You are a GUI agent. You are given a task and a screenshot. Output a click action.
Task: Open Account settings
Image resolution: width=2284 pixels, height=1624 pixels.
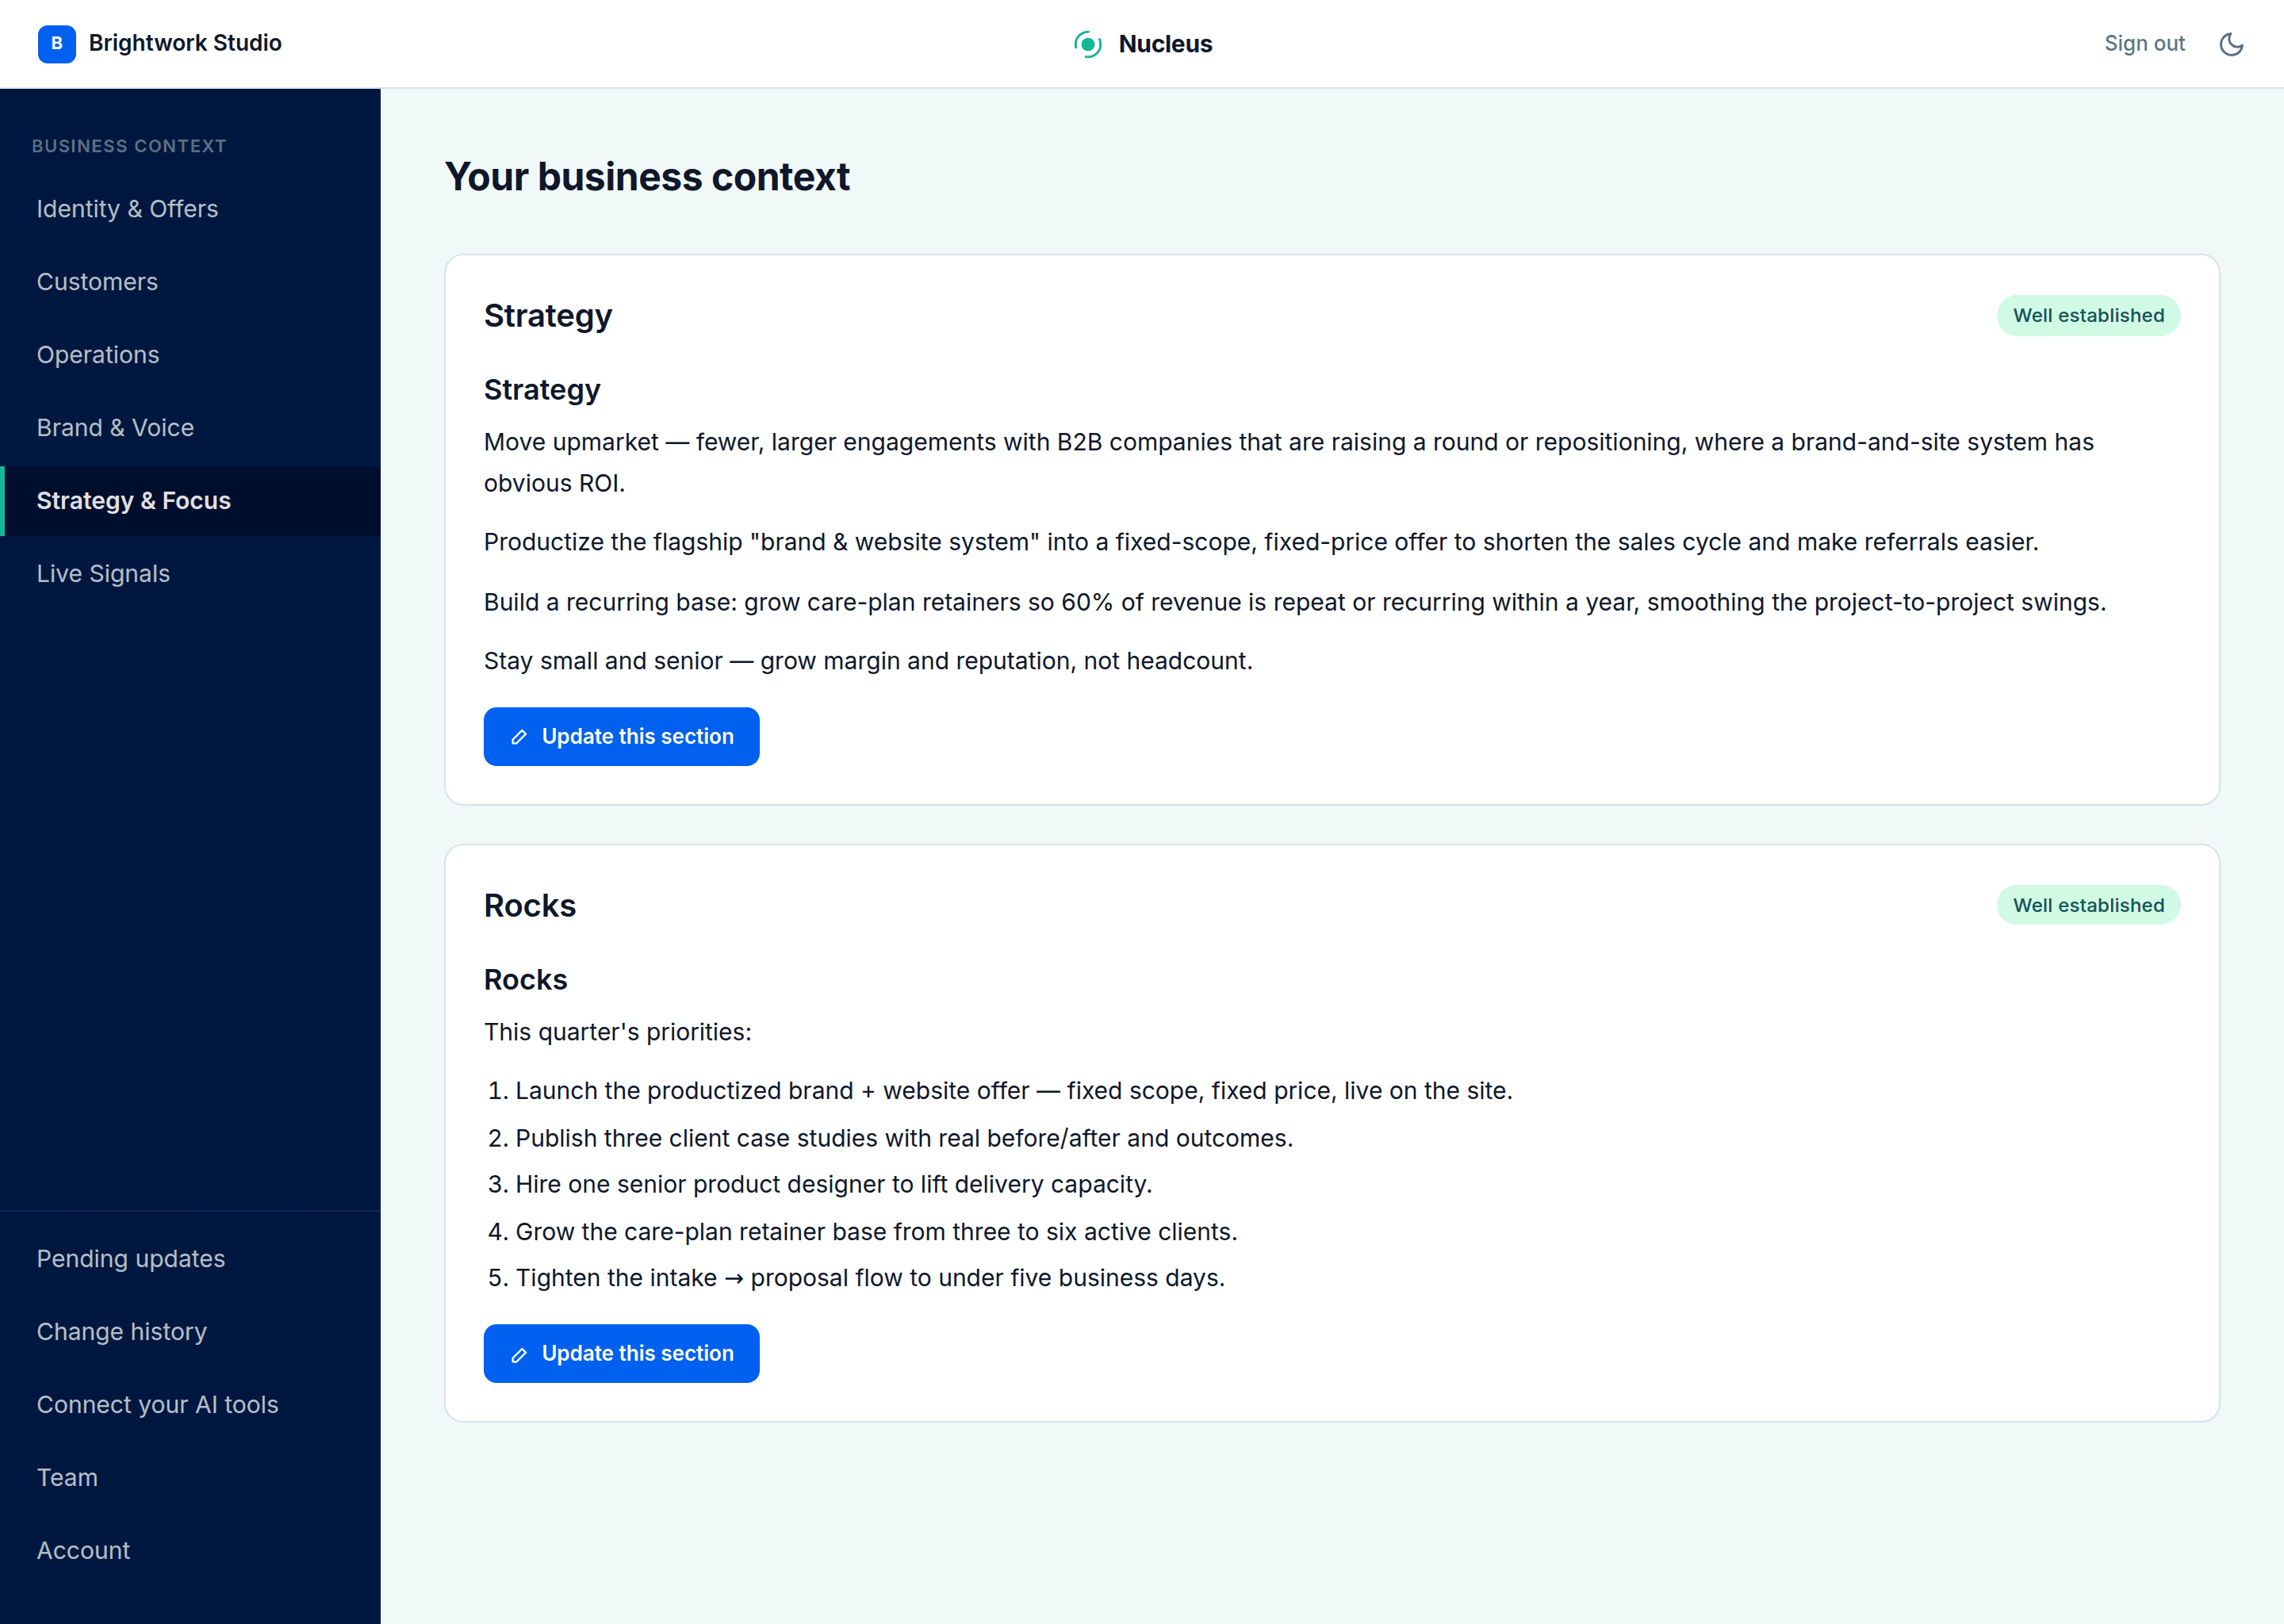(190, 1551)
